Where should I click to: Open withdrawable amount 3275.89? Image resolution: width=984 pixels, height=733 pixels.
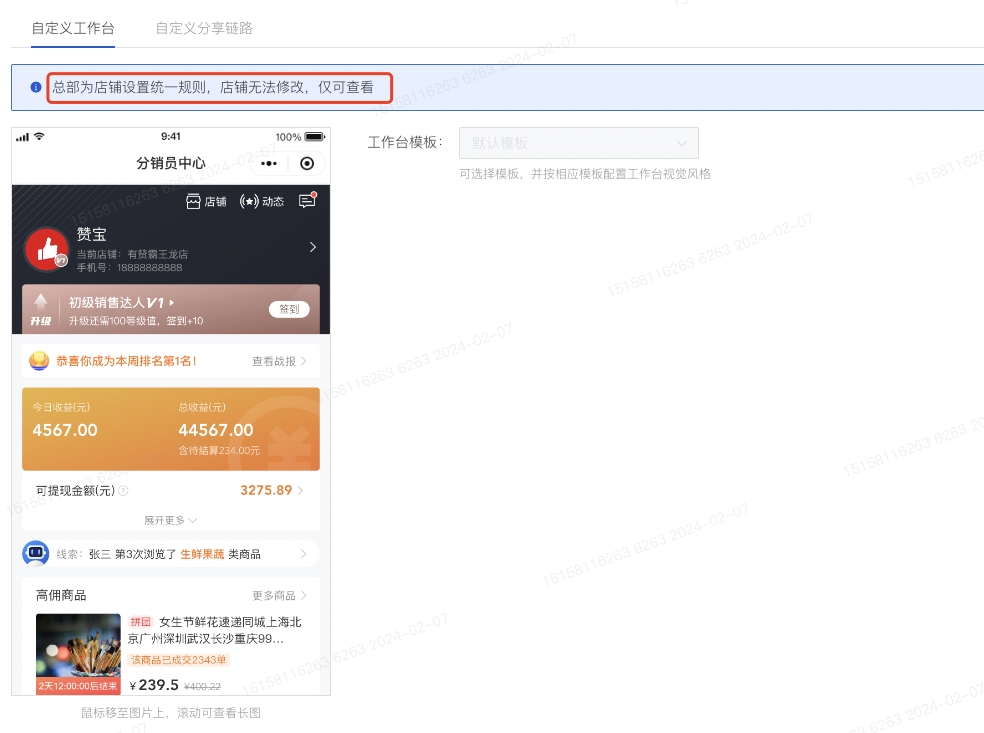click(272, 490)
